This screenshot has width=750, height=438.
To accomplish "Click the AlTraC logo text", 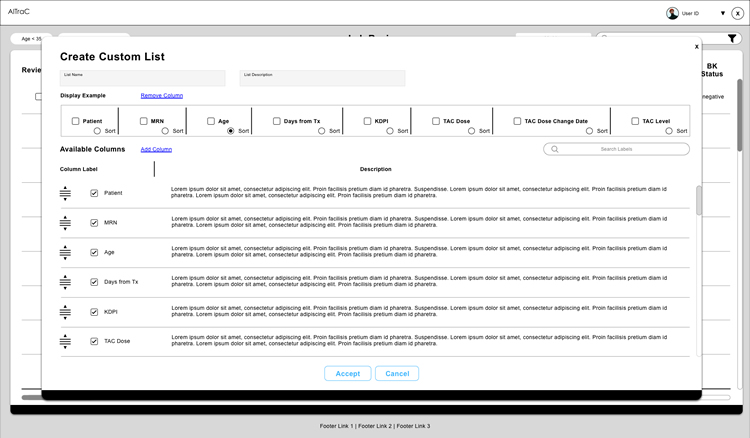I will [19, 11].
